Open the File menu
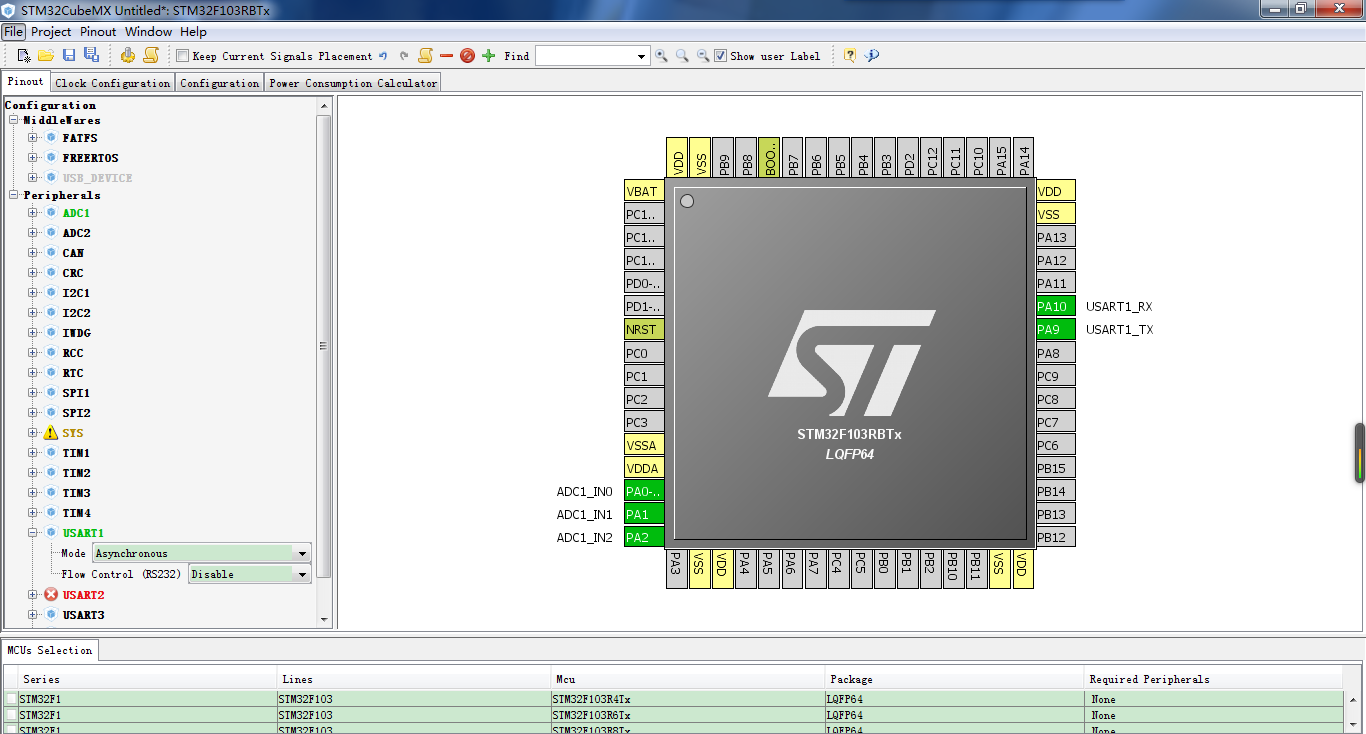This screenshot has height=734, width=1366. (13, 32)
